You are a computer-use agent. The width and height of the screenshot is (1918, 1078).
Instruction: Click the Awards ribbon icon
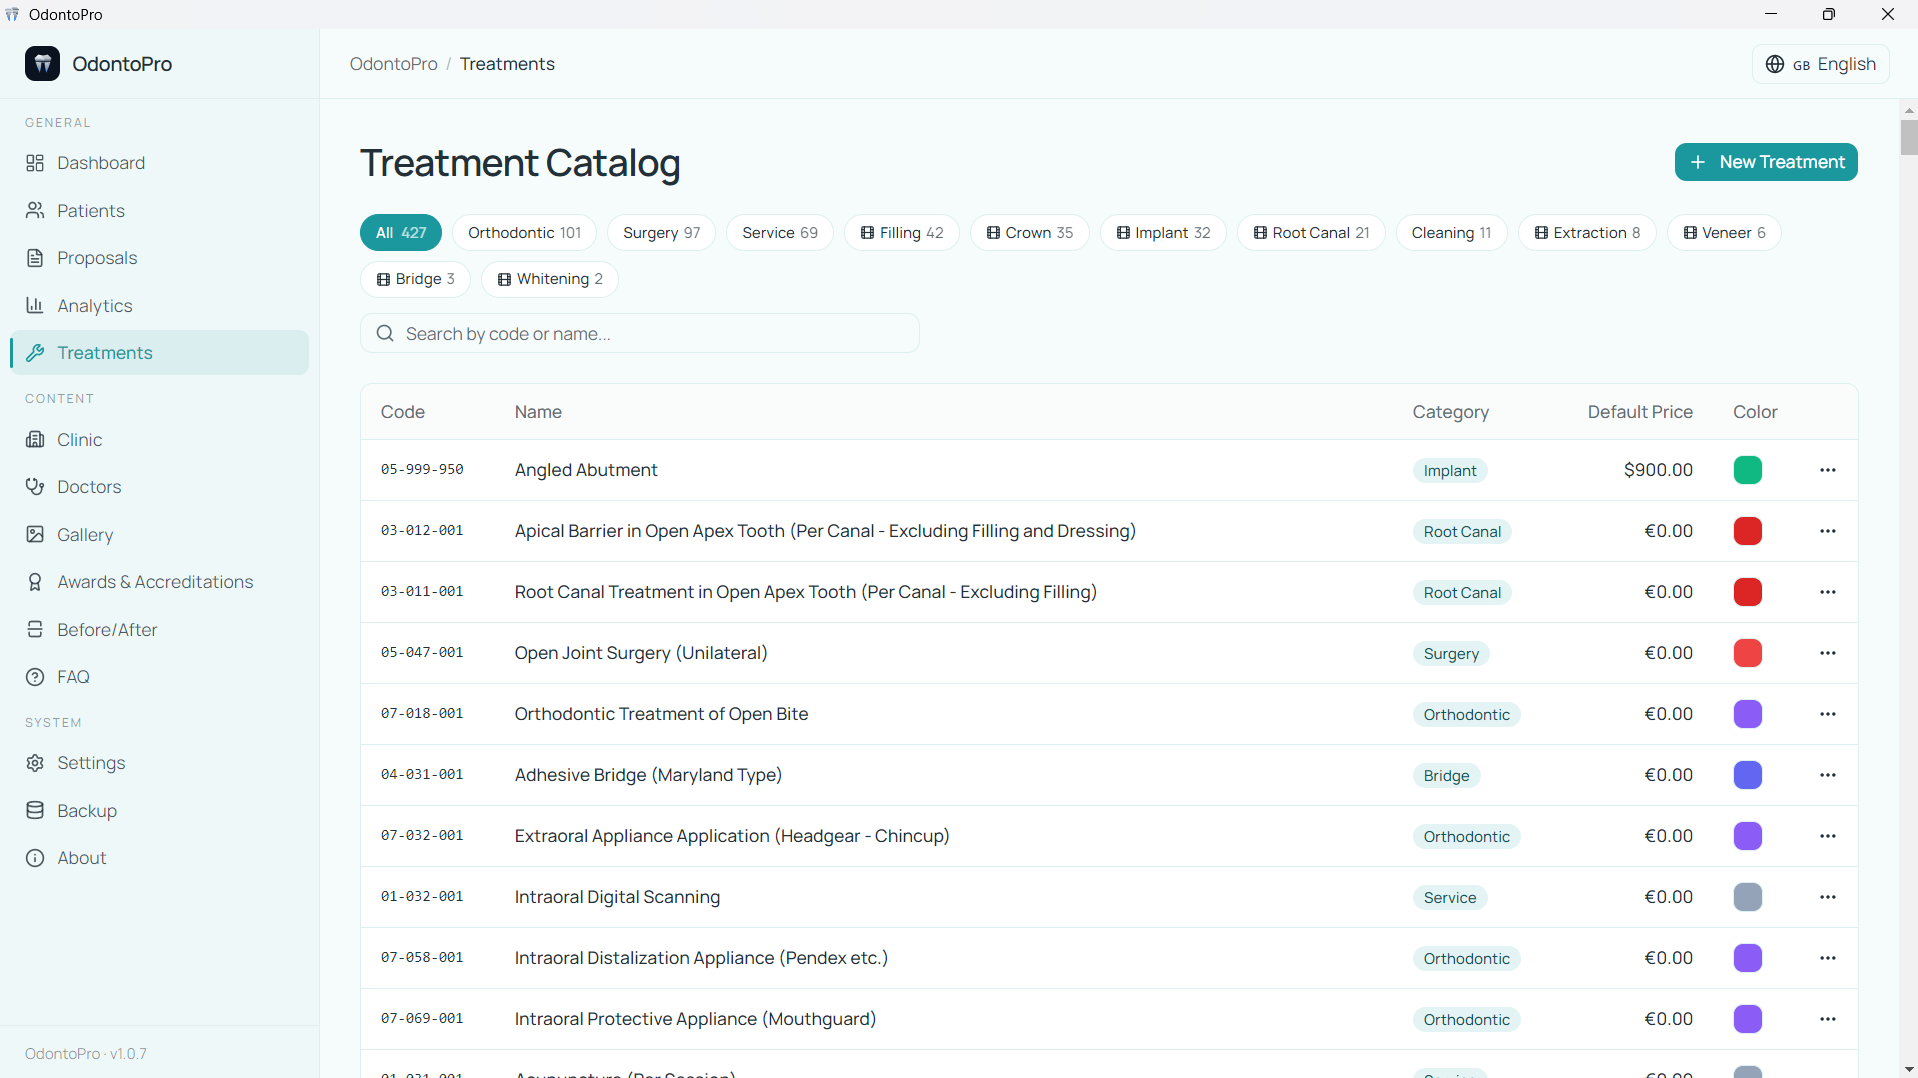(35, 582)
